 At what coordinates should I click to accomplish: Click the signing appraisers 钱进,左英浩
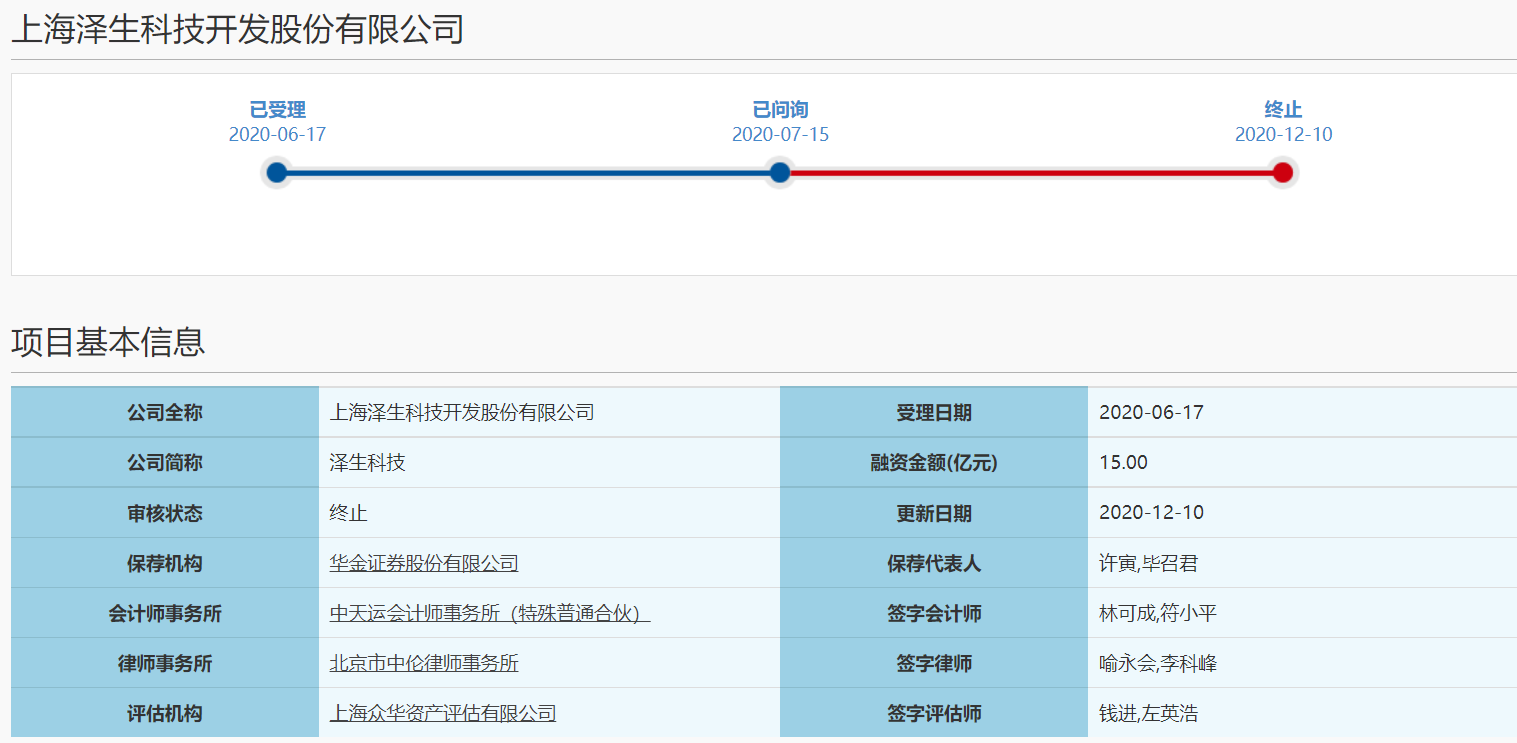[1148, 713]
